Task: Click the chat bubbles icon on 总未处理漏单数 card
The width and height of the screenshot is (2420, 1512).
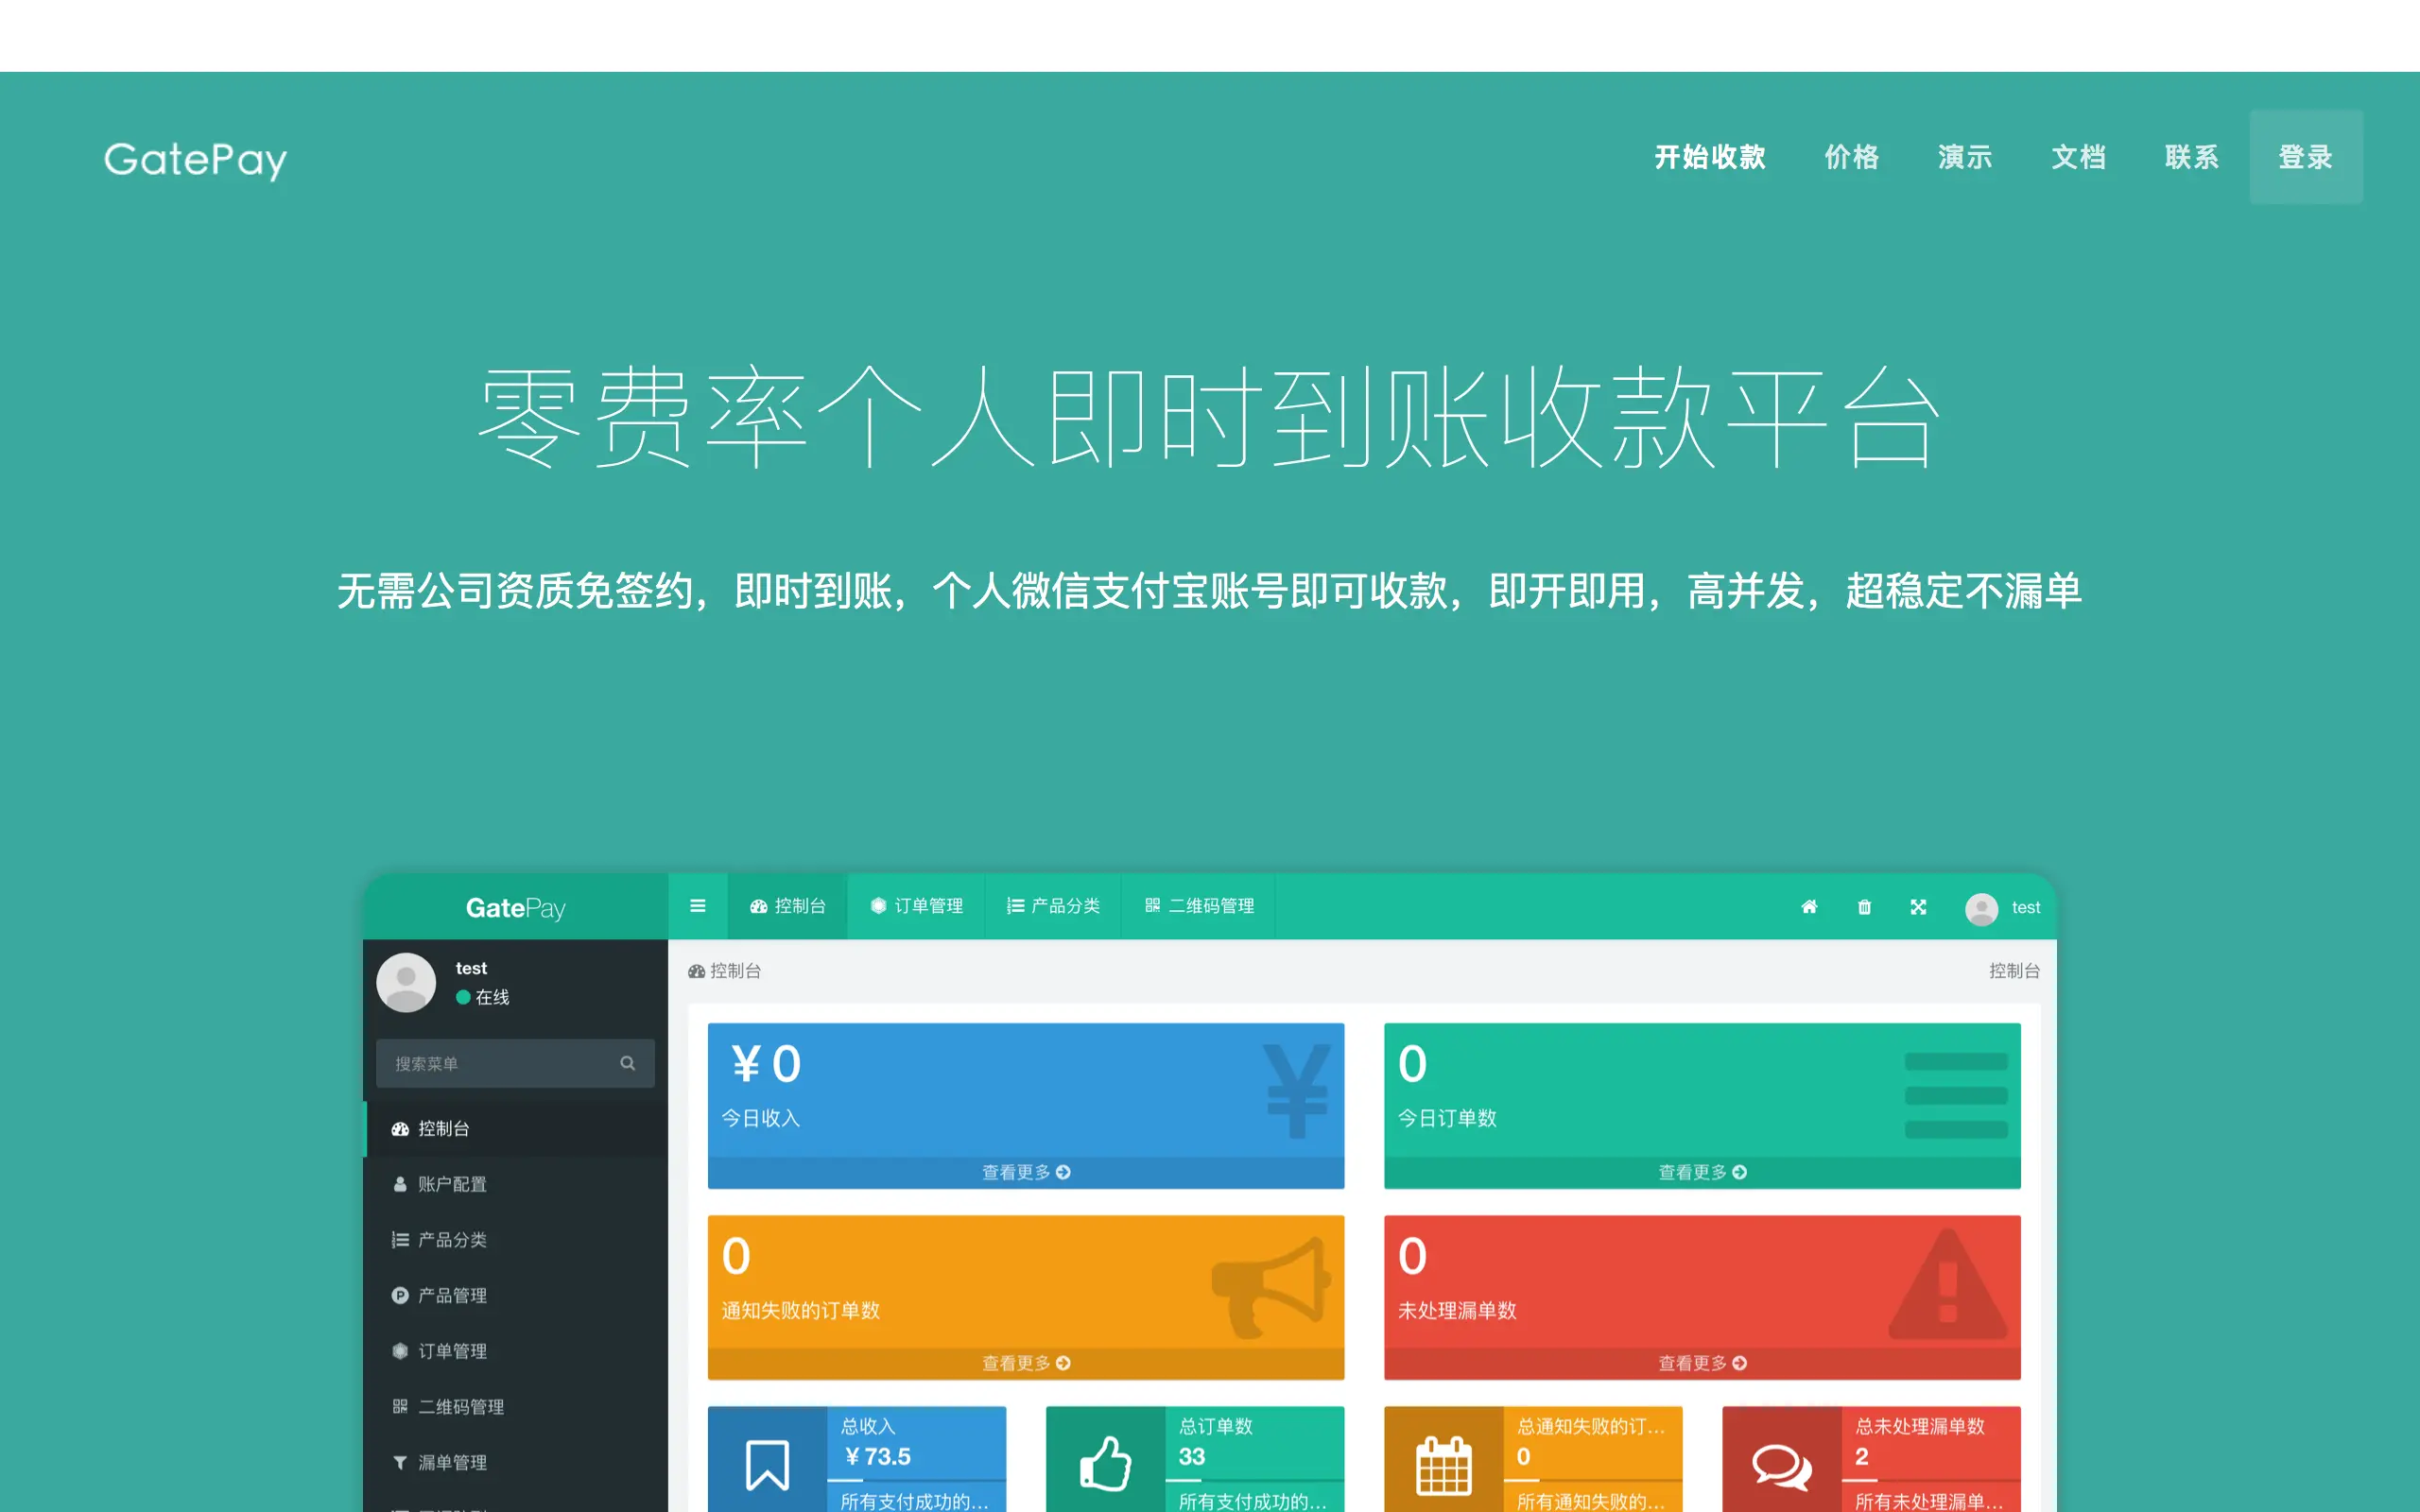Action: pyautogui.click(x=1781, y=1467)
